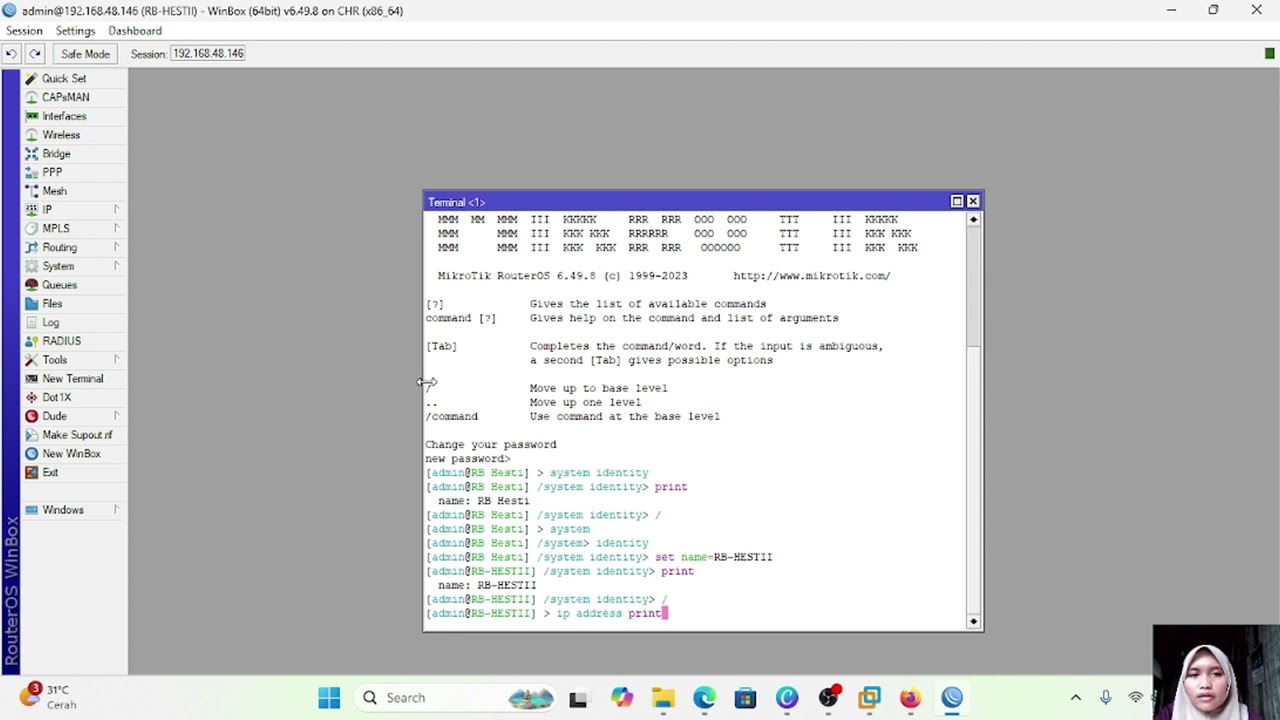The height and width of the screenshot is (720, 1280).
Task: Click the green status indicator top right
Action: 1270,54
